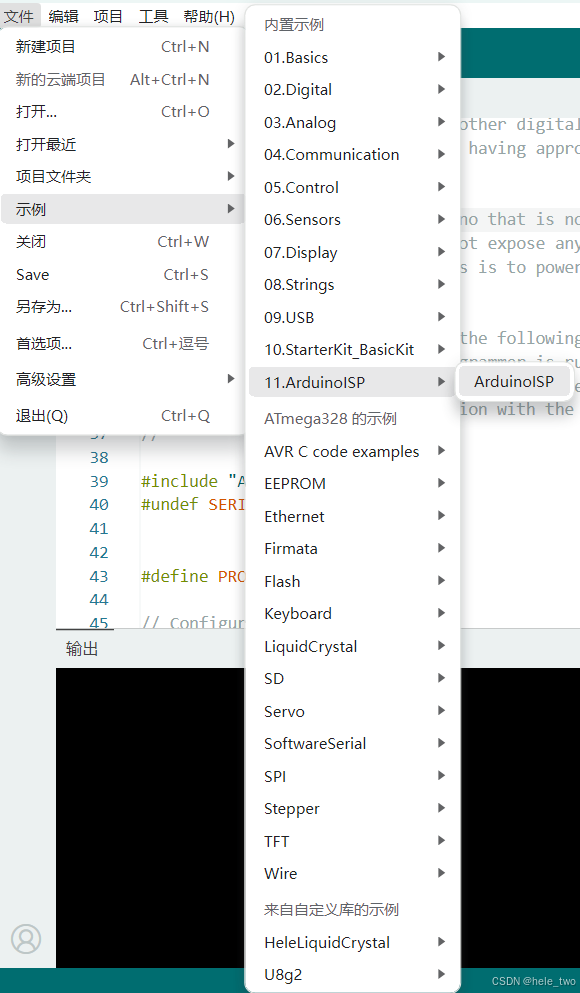Click line number 39 in editor gutter
The height and width of the screenshot is (993, 580).
tap(99, 481)
